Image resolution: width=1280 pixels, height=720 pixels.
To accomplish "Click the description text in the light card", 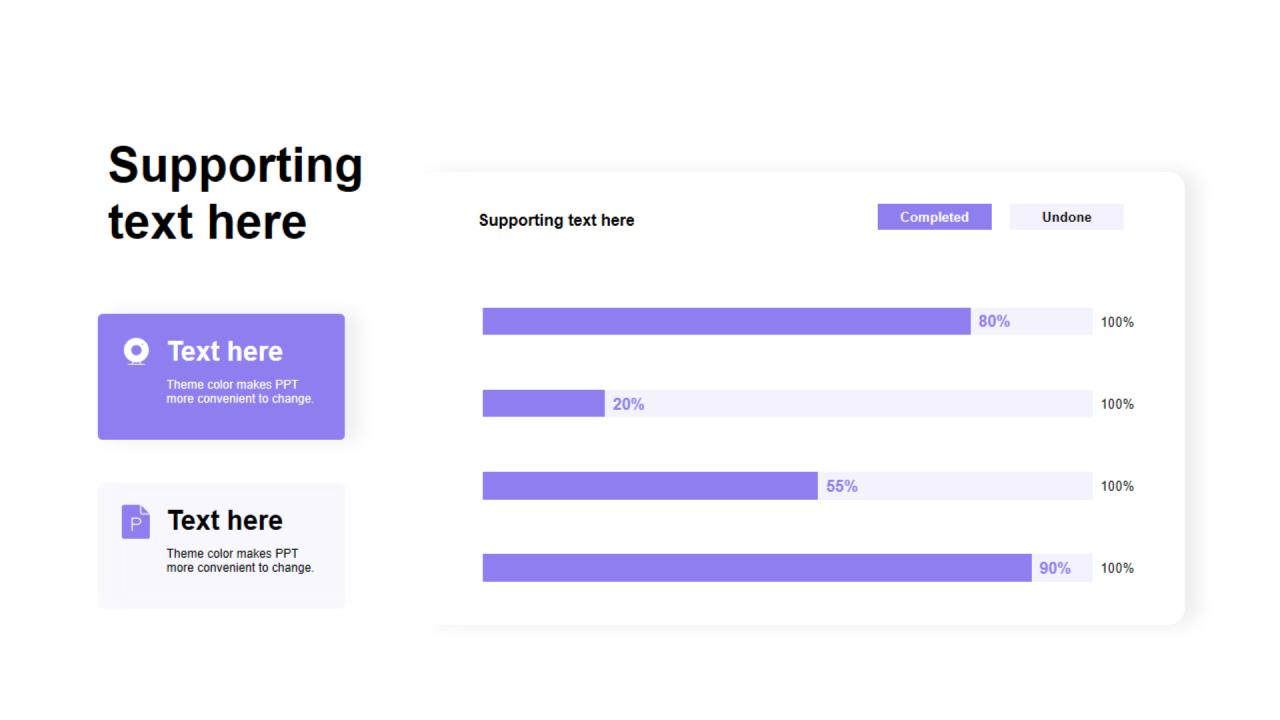I will tap(240, 560).
